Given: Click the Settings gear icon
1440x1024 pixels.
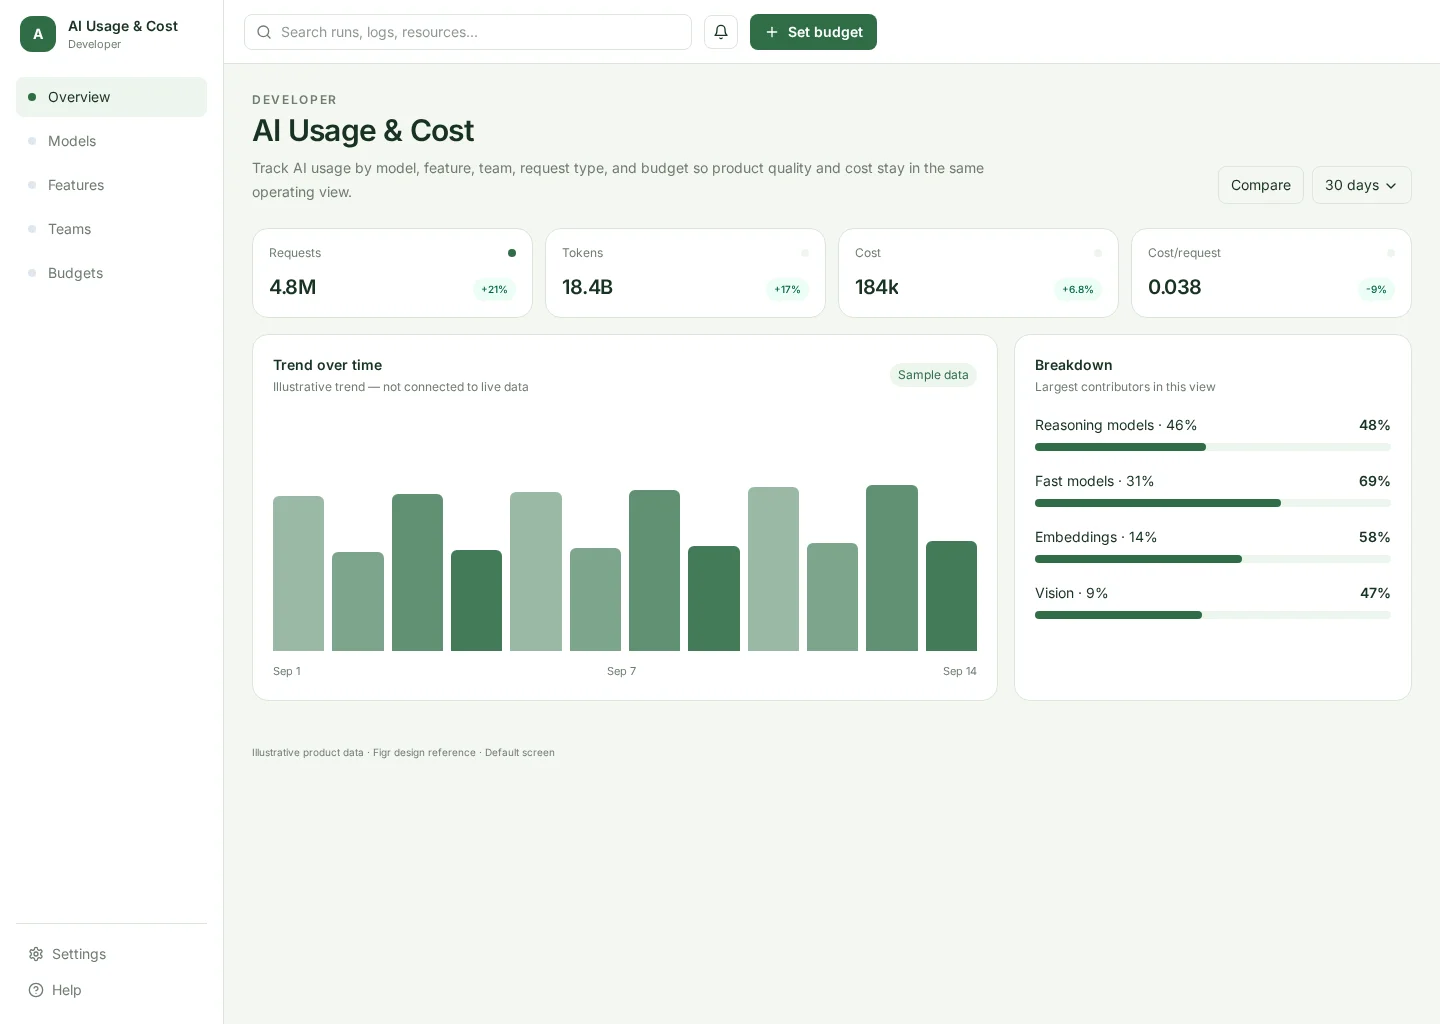Looking at the screenshot, I should 36,954.
